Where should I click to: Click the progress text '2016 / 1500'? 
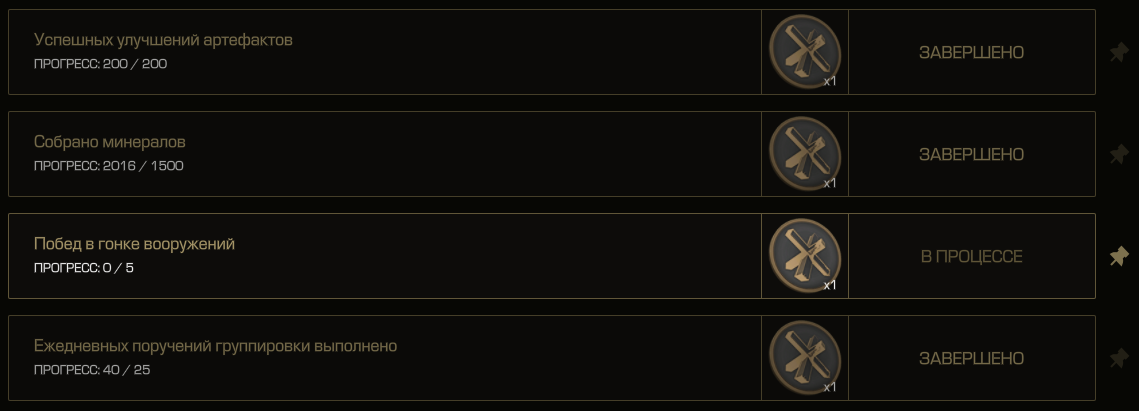pyautogui.click(x=143, y=166)
